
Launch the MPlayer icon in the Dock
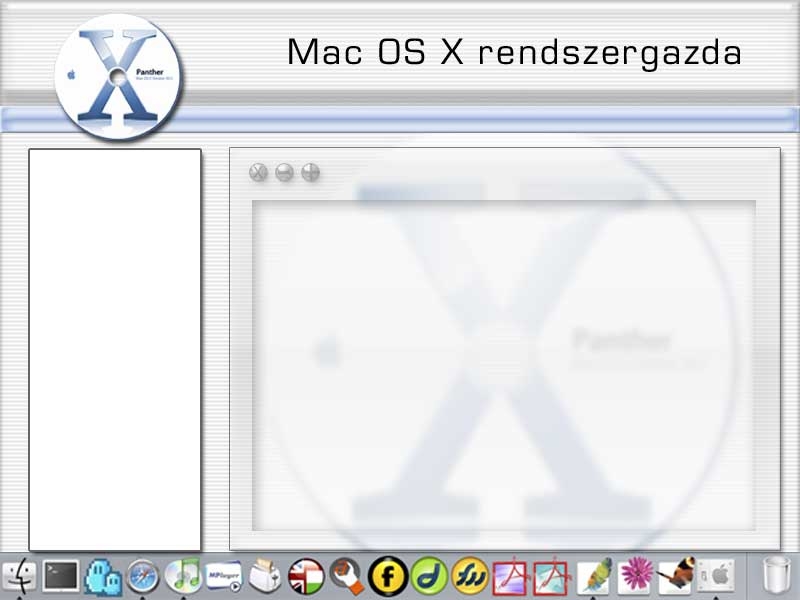223,577
